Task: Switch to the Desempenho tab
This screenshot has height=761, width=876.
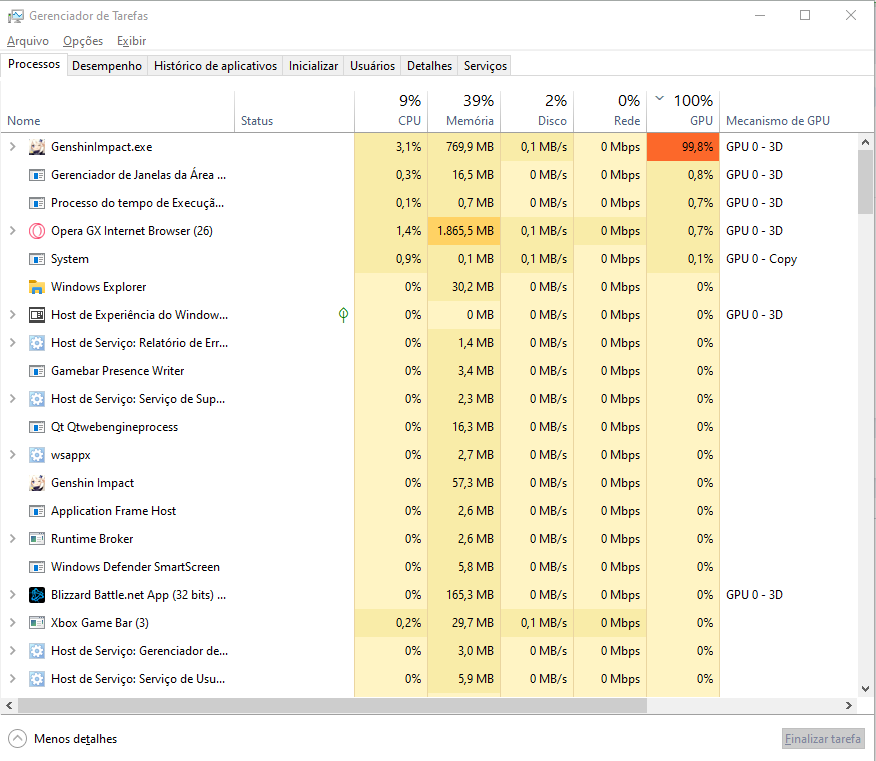Action: (x=107, y=66)
